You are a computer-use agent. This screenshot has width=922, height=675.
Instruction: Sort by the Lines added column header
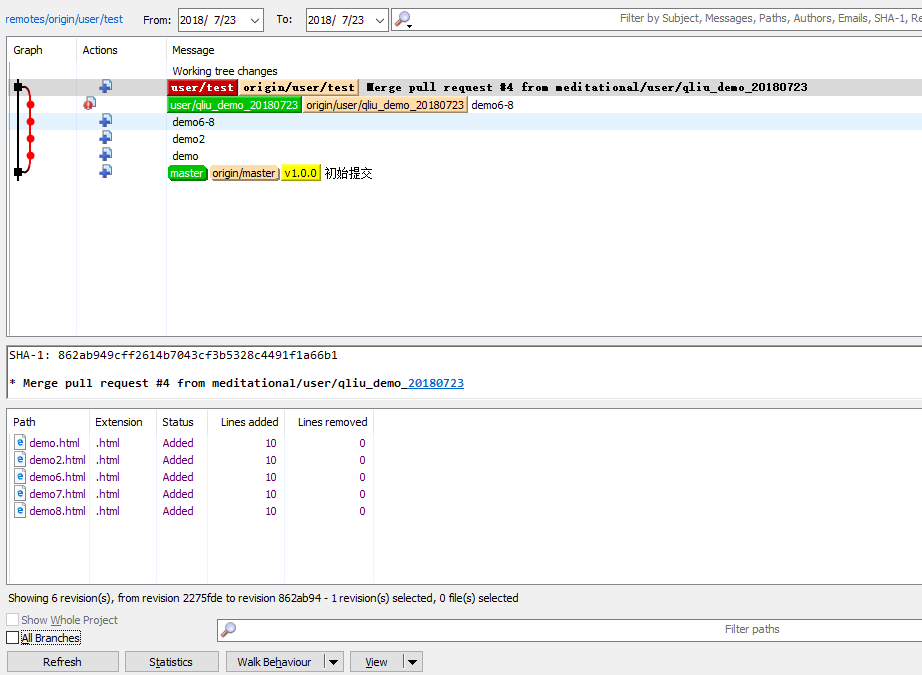click(248, 422)
